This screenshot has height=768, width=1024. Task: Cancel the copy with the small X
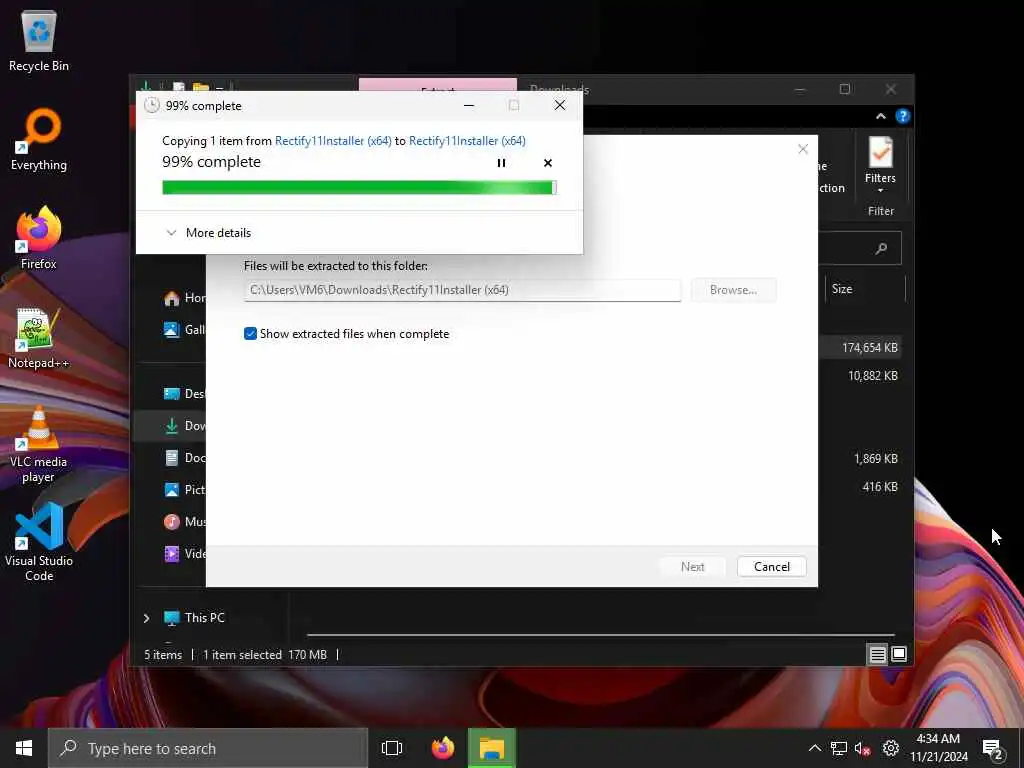pos(548,163)
